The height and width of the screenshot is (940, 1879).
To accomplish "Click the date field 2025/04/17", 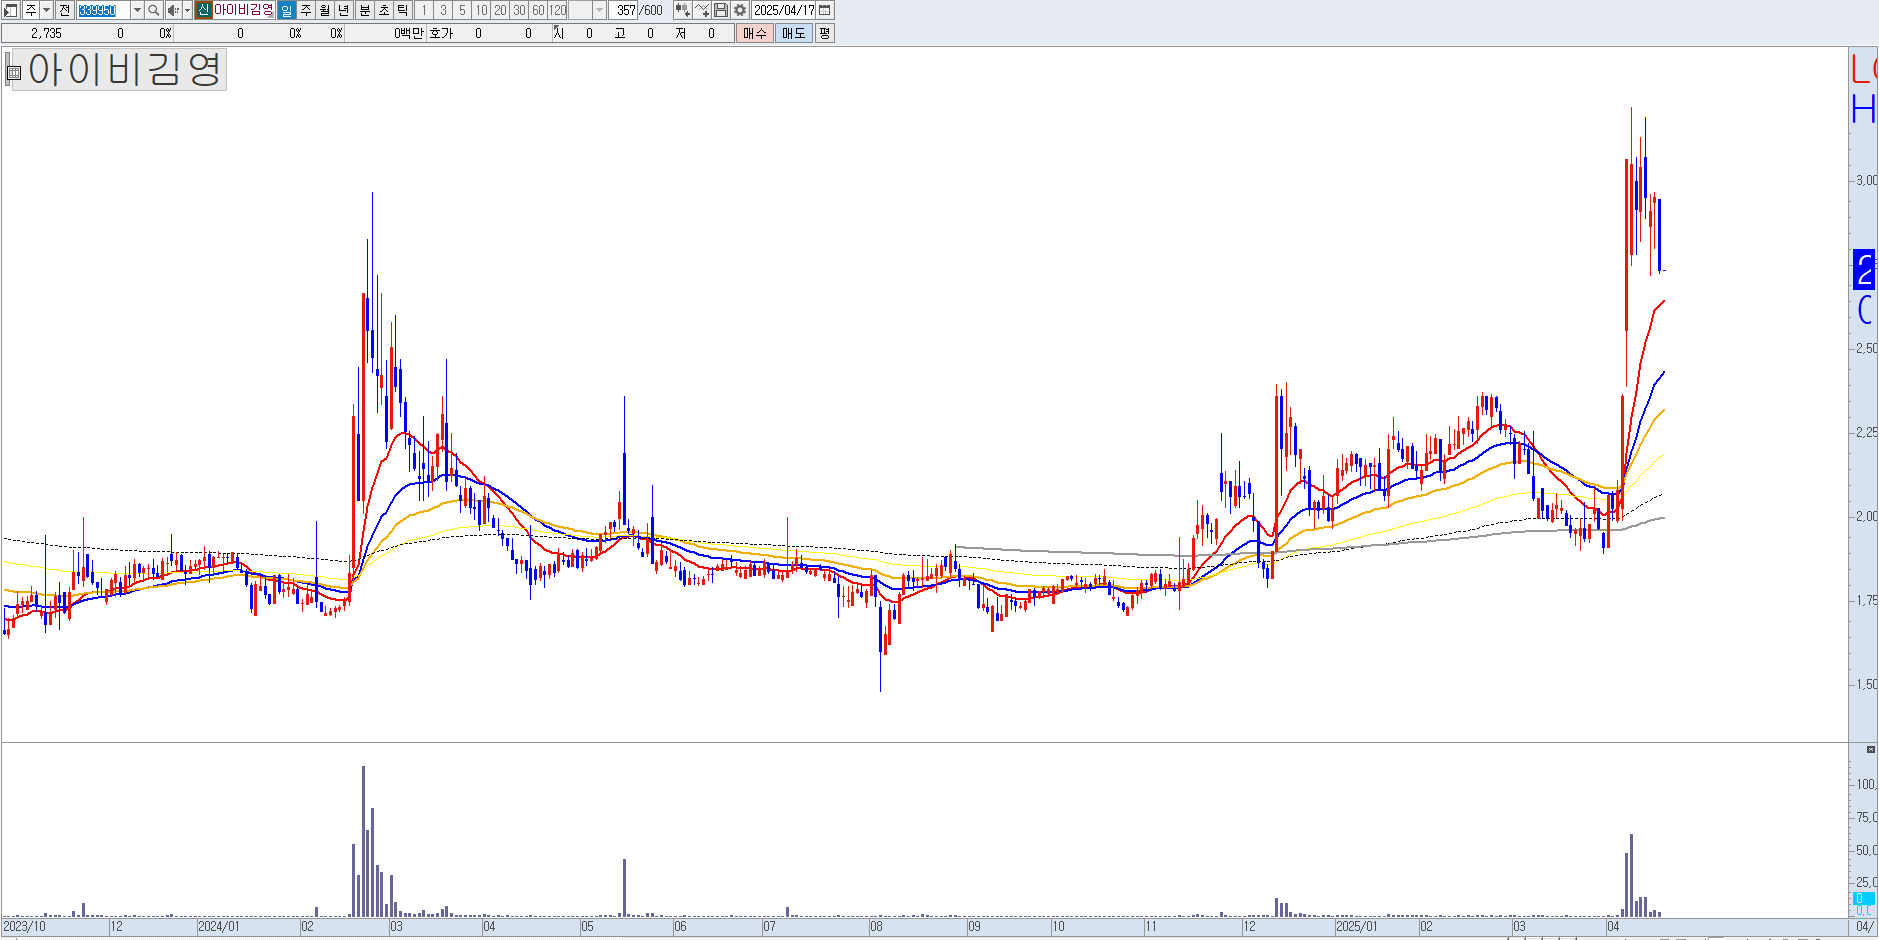I will (x=784, y=10).
